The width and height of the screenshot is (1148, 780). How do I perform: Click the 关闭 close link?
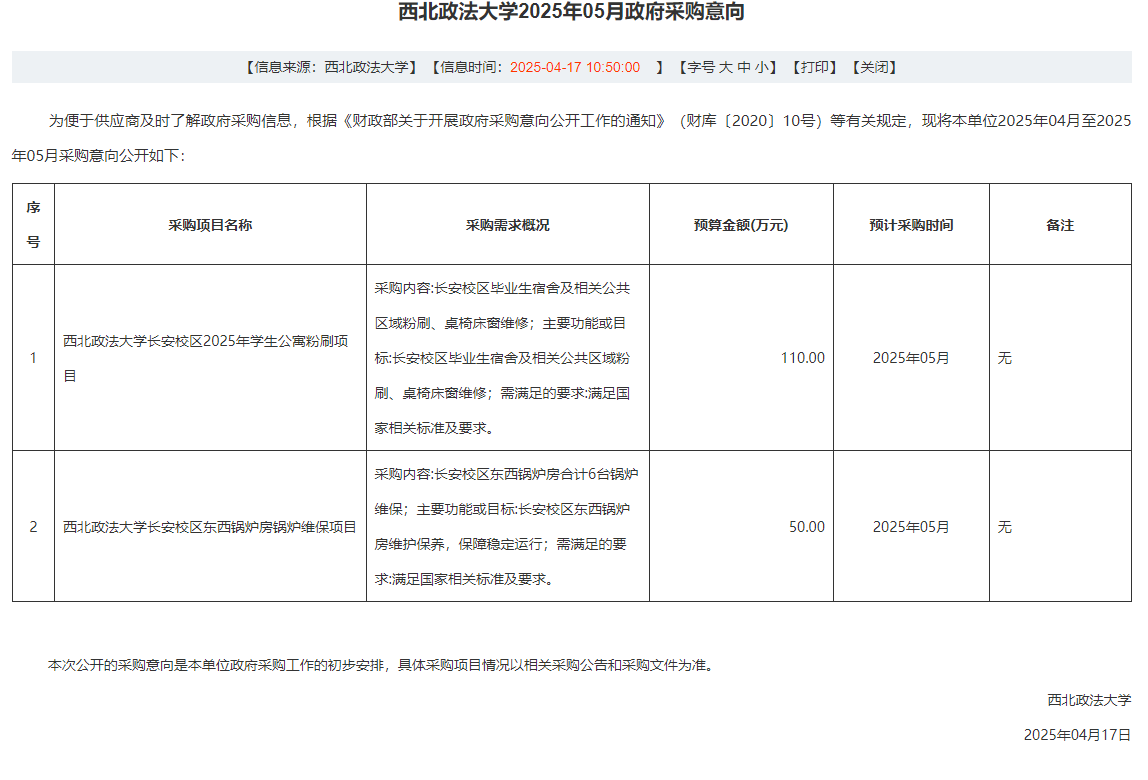[874, 67]
